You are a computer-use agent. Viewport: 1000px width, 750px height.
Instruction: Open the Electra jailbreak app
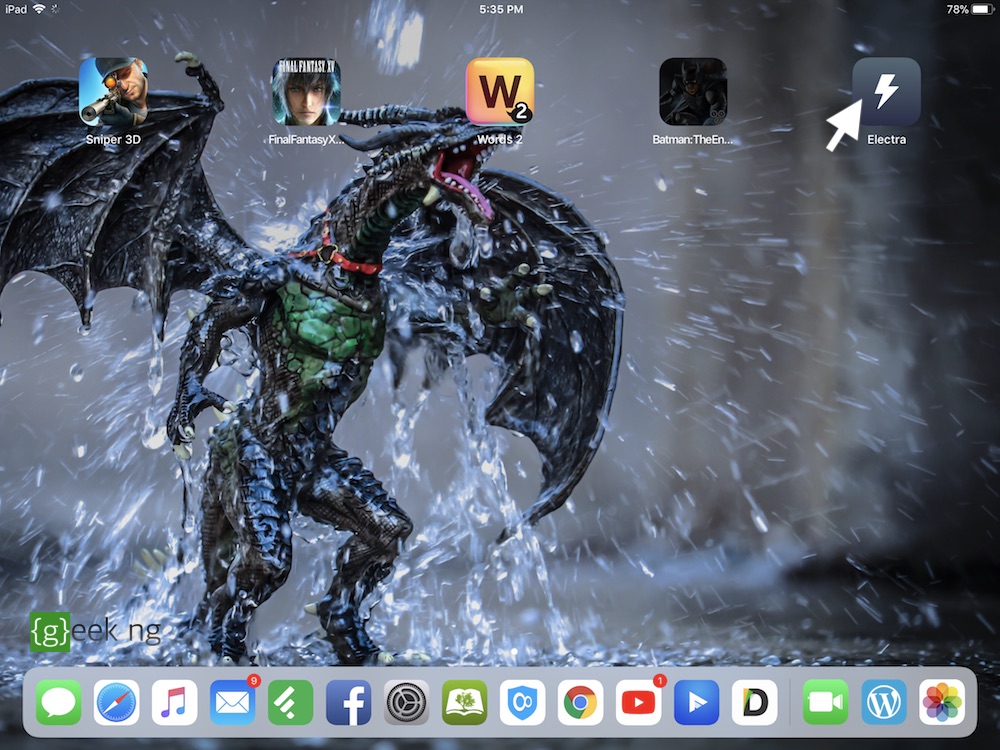(886, 91)
